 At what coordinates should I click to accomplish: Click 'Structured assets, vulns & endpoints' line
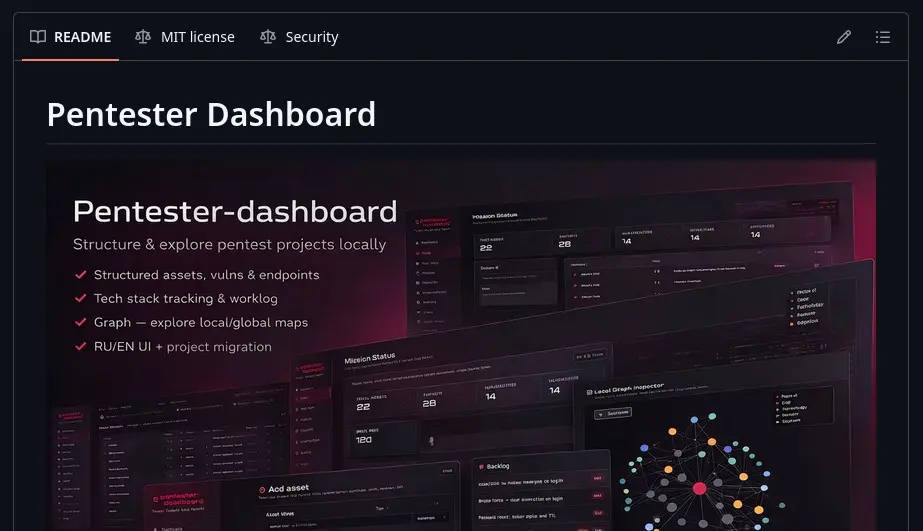pyautogui.click(x=207, y=275)
